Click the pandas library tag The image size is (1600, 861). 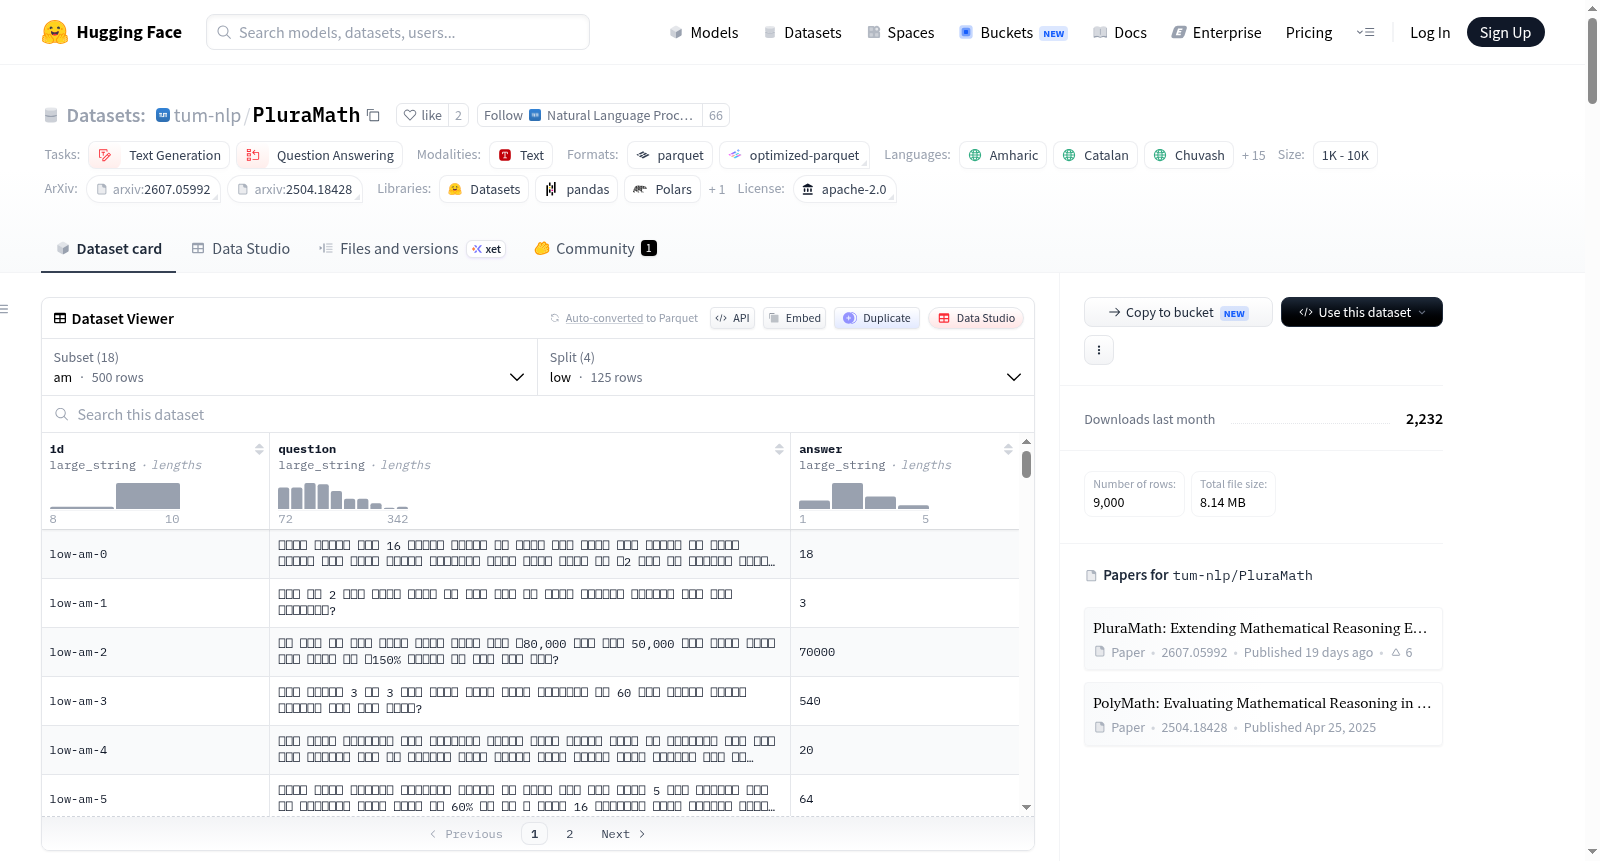[x=577, y=189]
